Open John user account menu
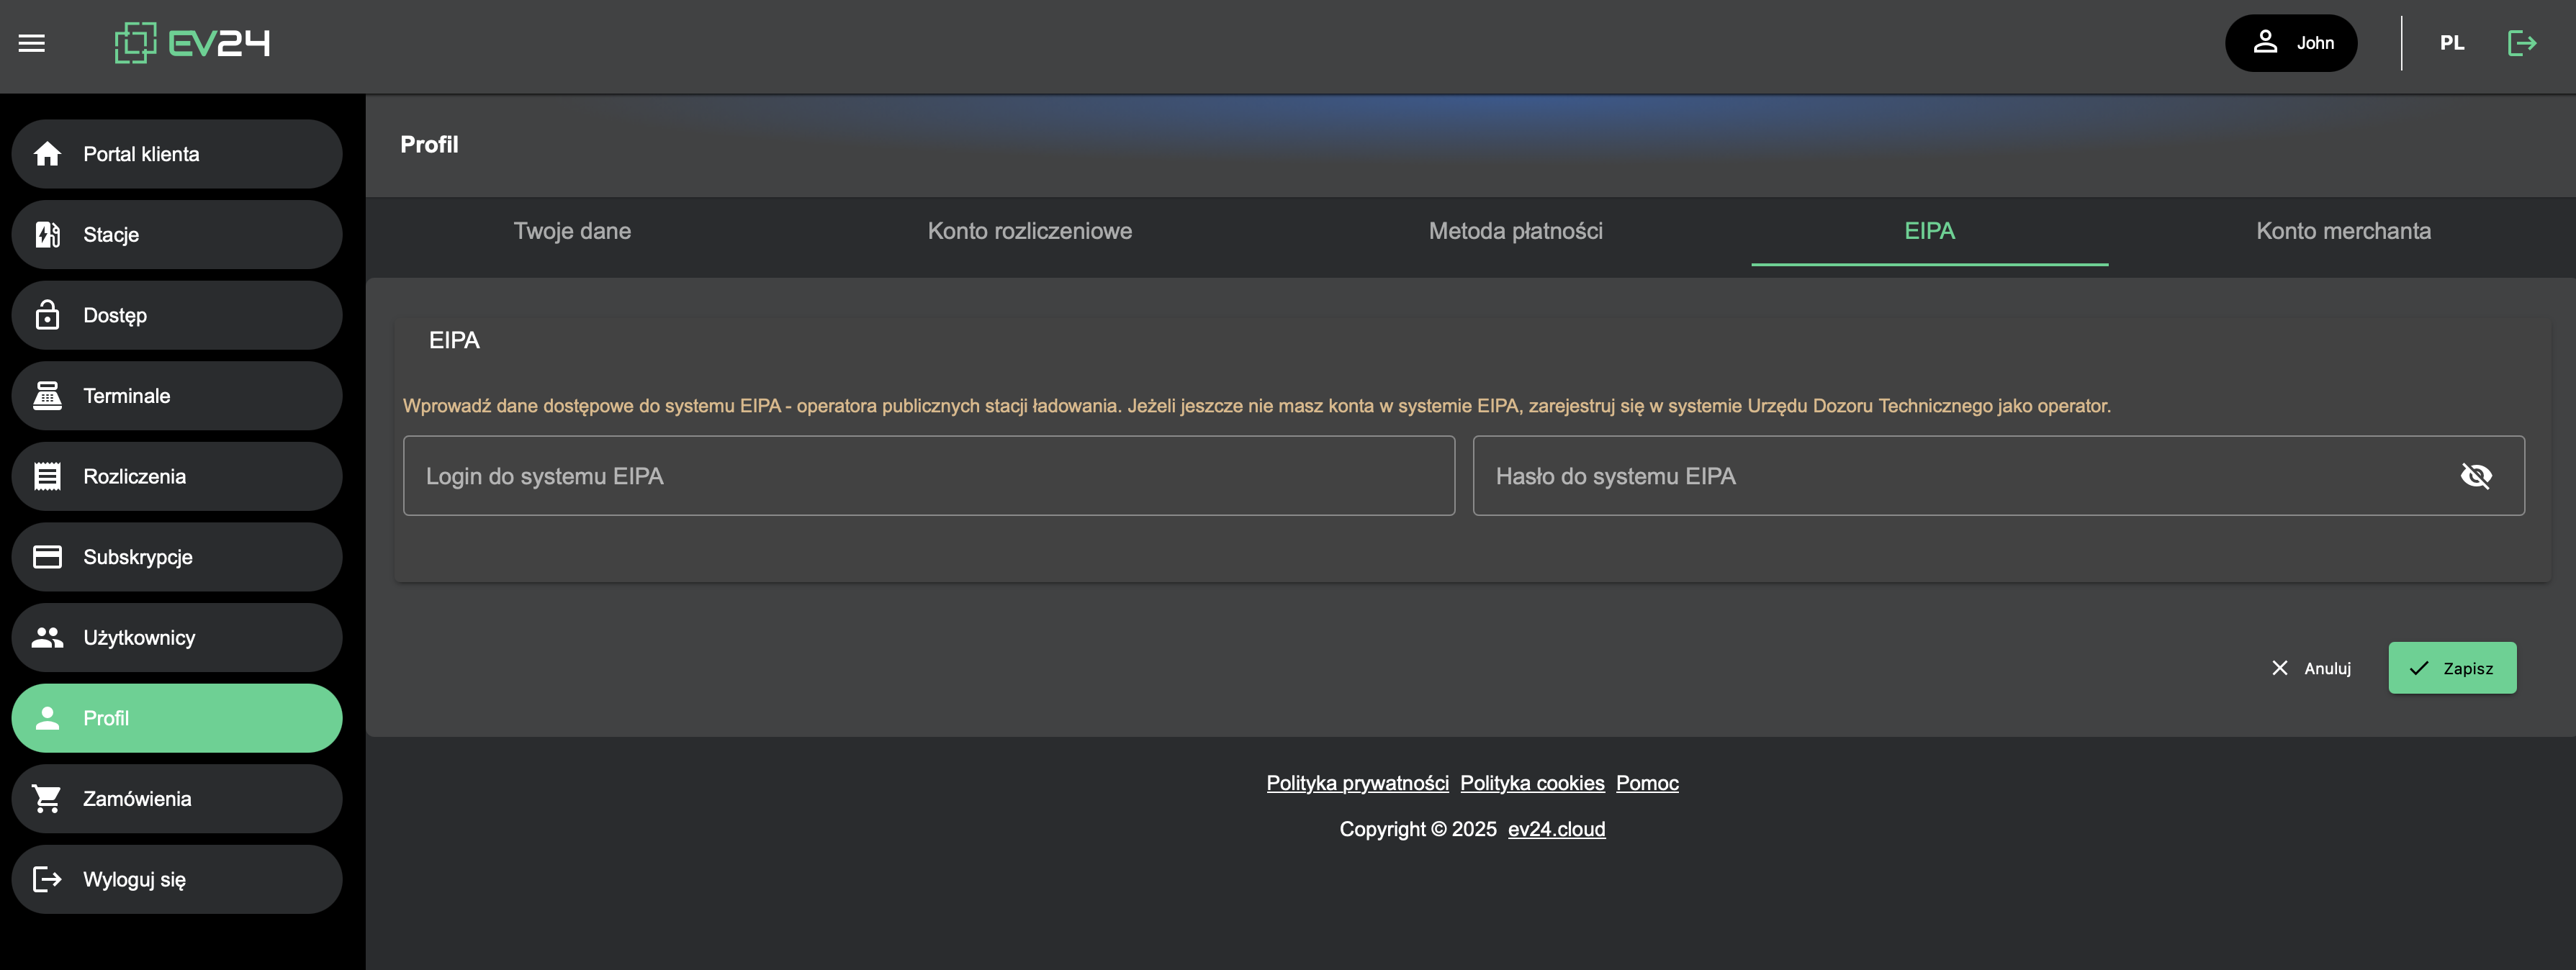This screenshot has width=2576, height=970. 2290,43
